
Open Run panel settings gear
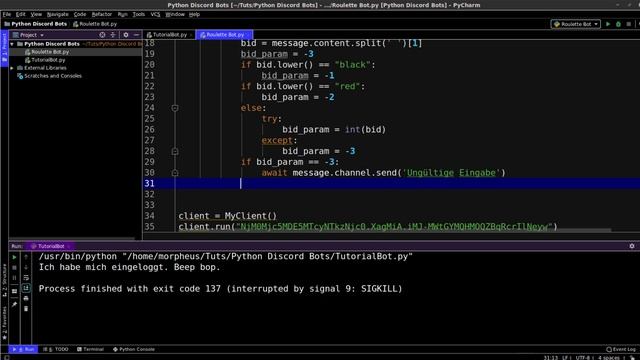(632, 246)
